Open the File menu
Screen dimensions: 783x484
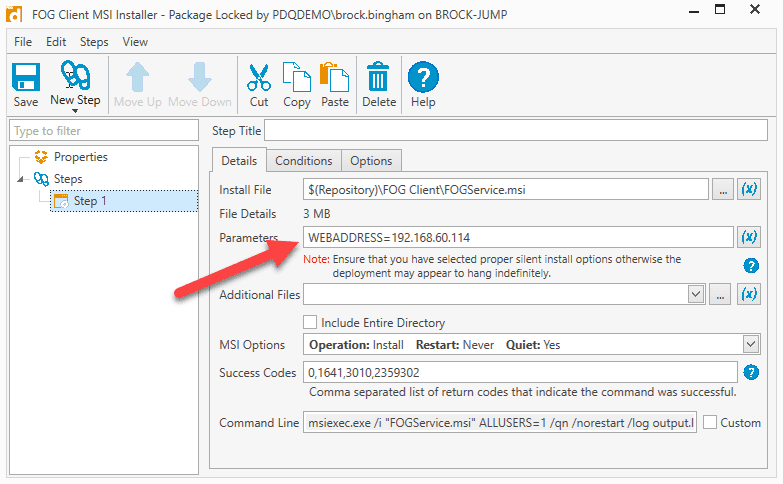(23, 42)
